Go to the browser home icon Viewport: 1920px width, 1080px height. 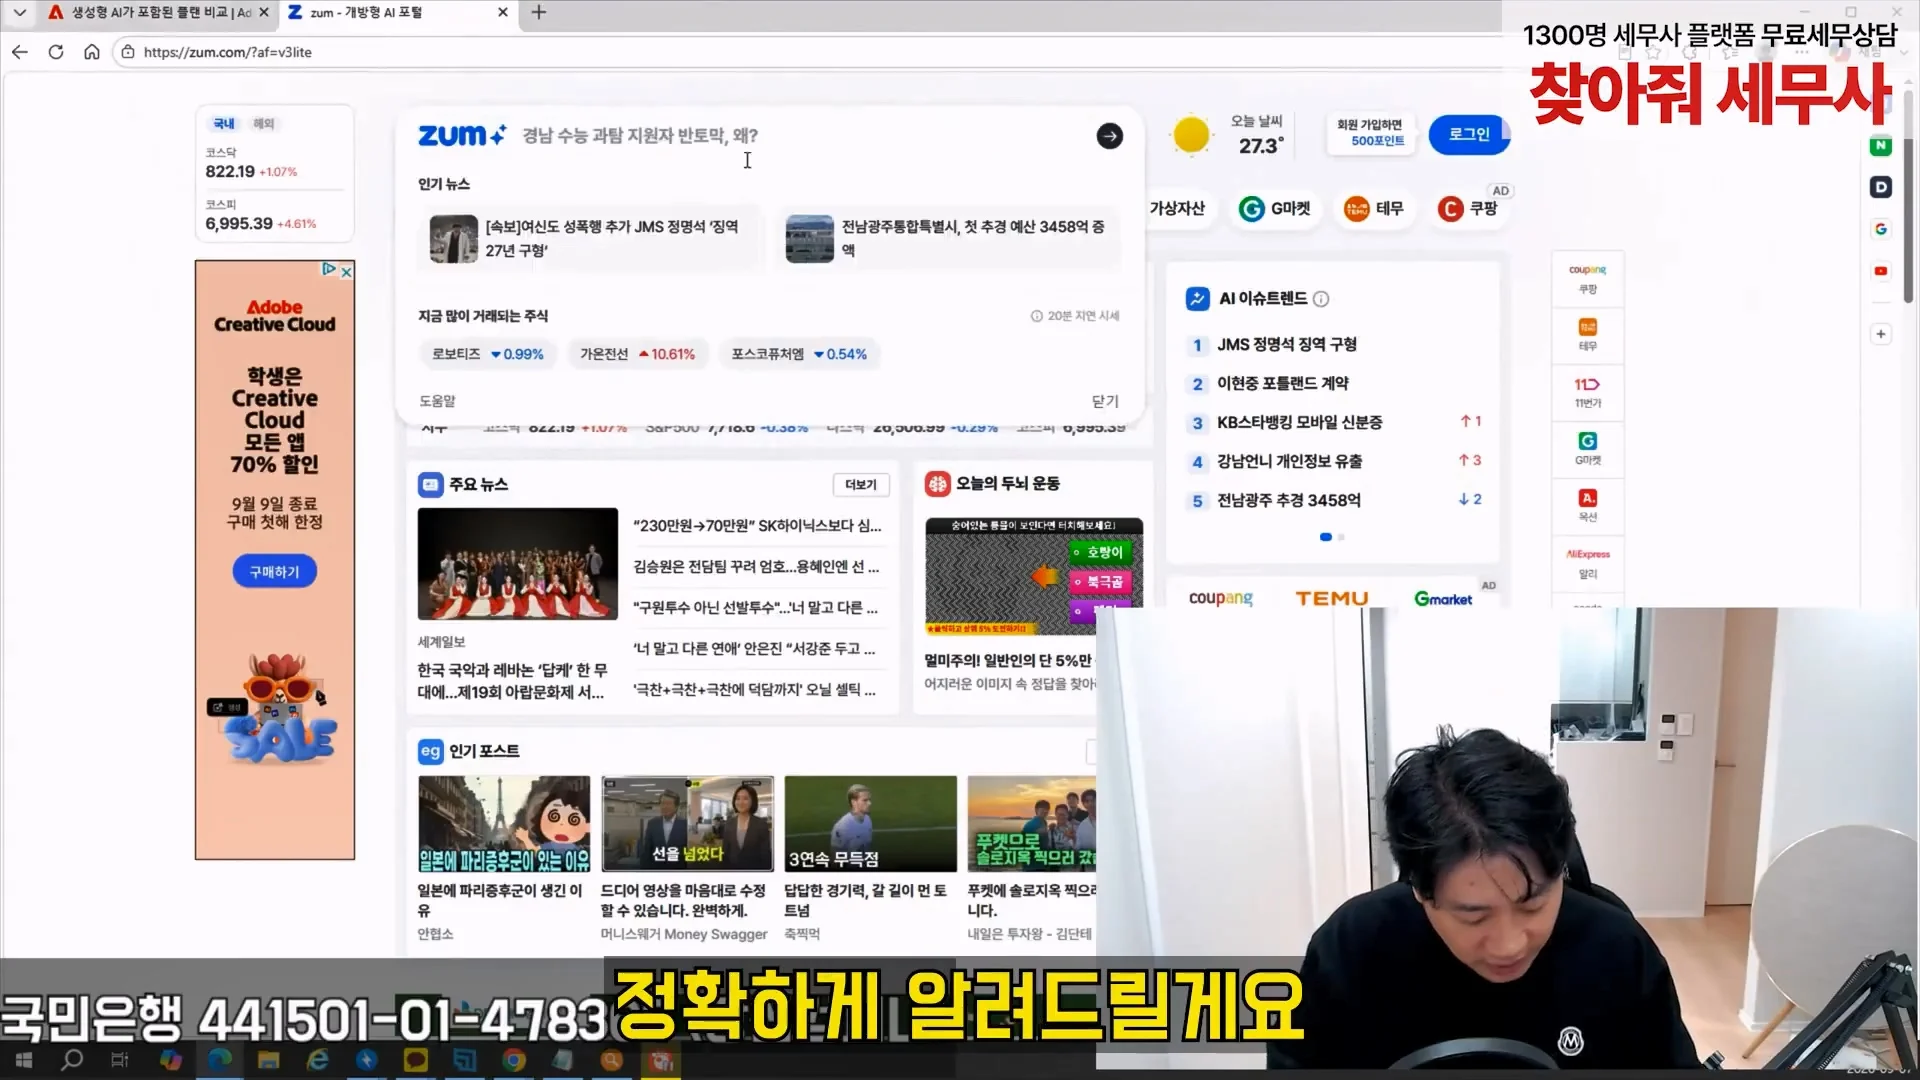tap(92, 52)
